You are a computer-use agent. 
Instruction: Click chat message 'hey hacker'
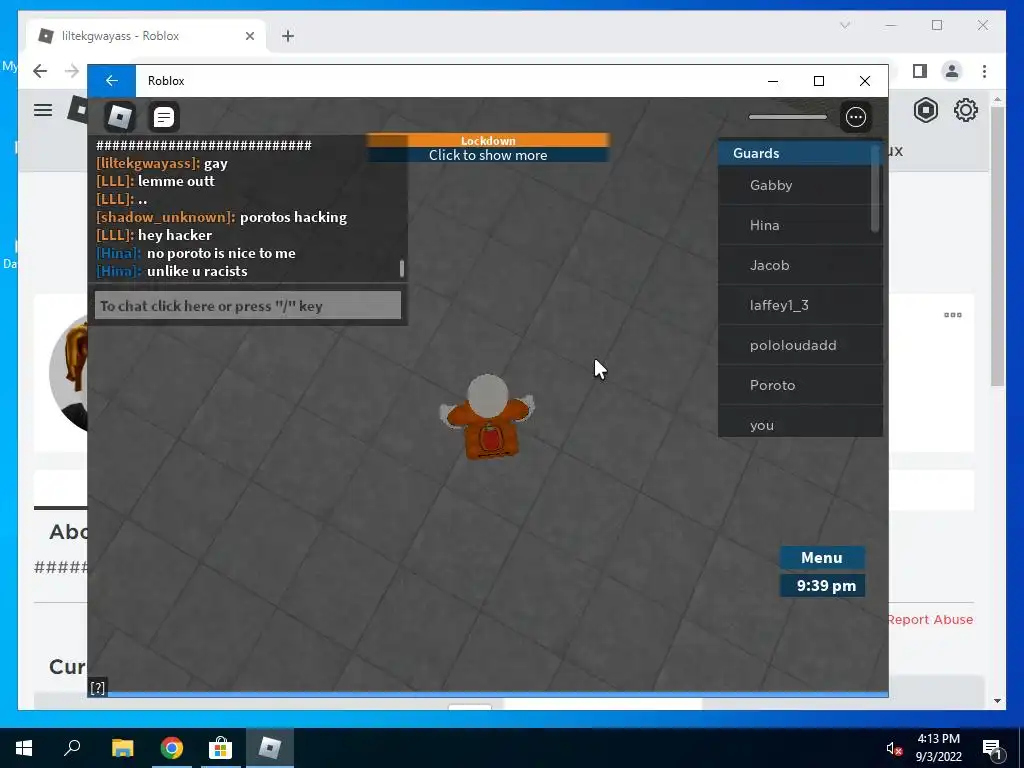[175, 235]
